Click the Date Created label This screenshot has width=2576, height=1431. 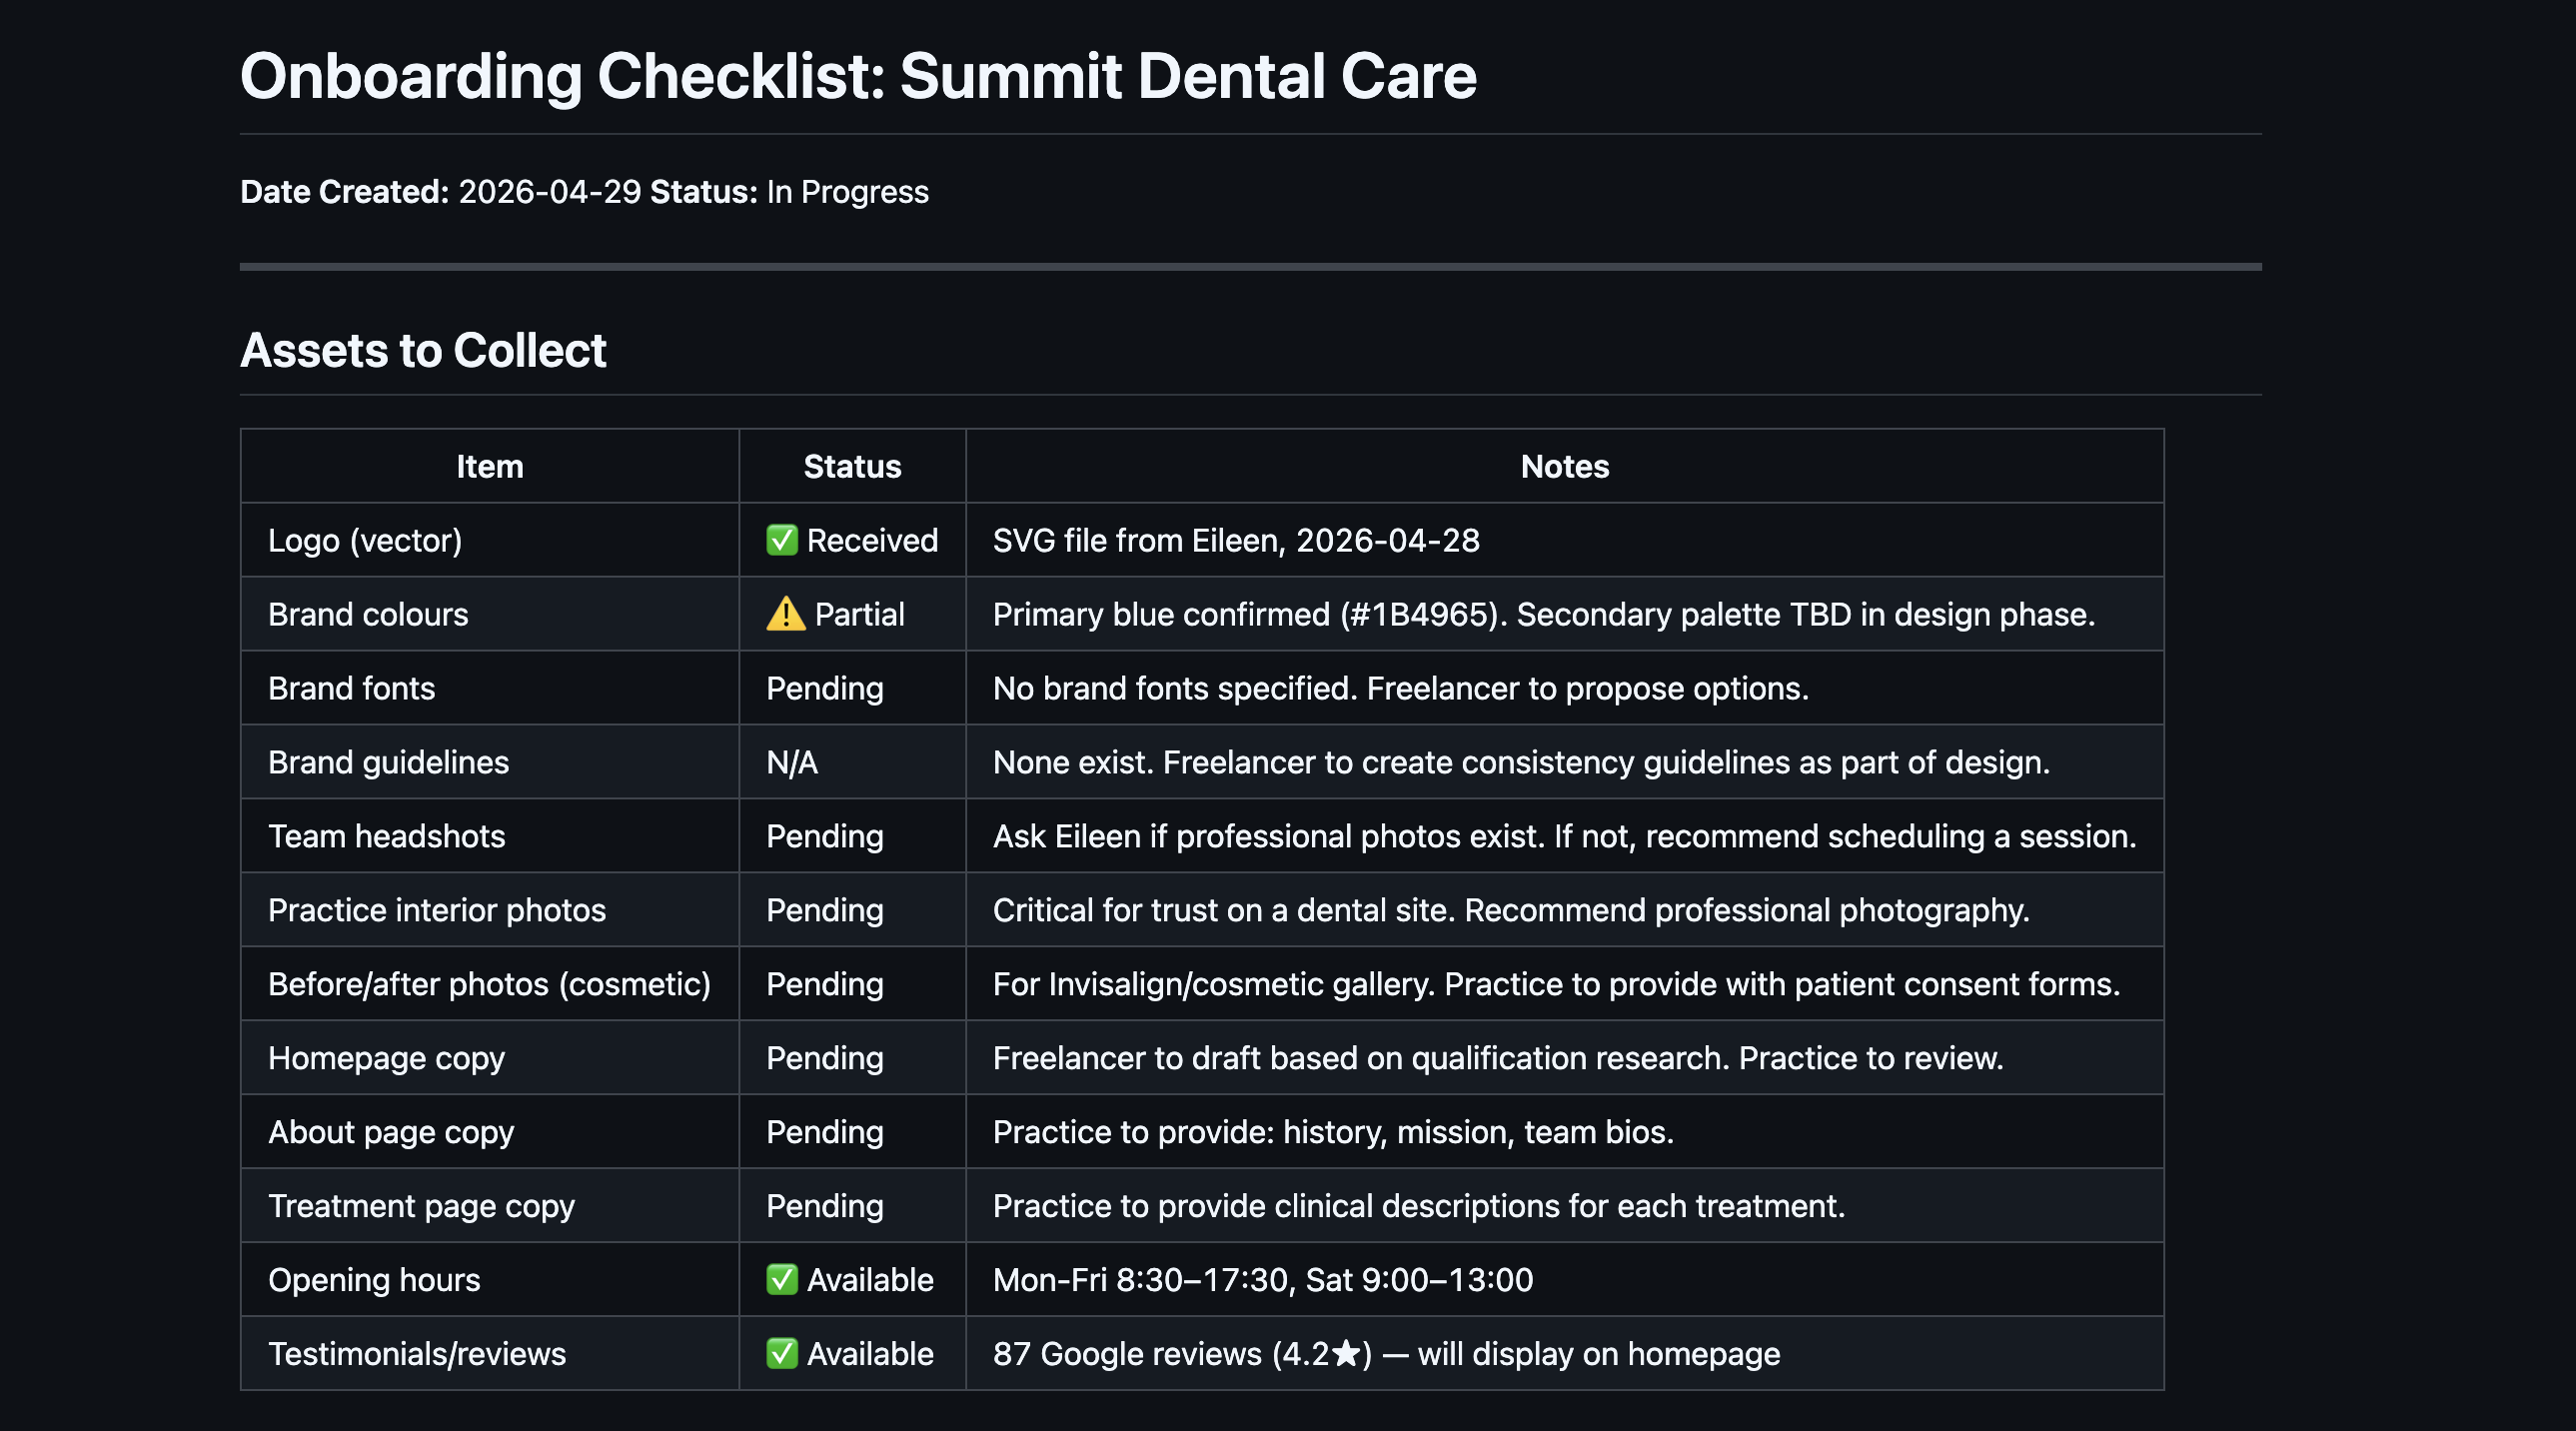click(x=344, y=192)
